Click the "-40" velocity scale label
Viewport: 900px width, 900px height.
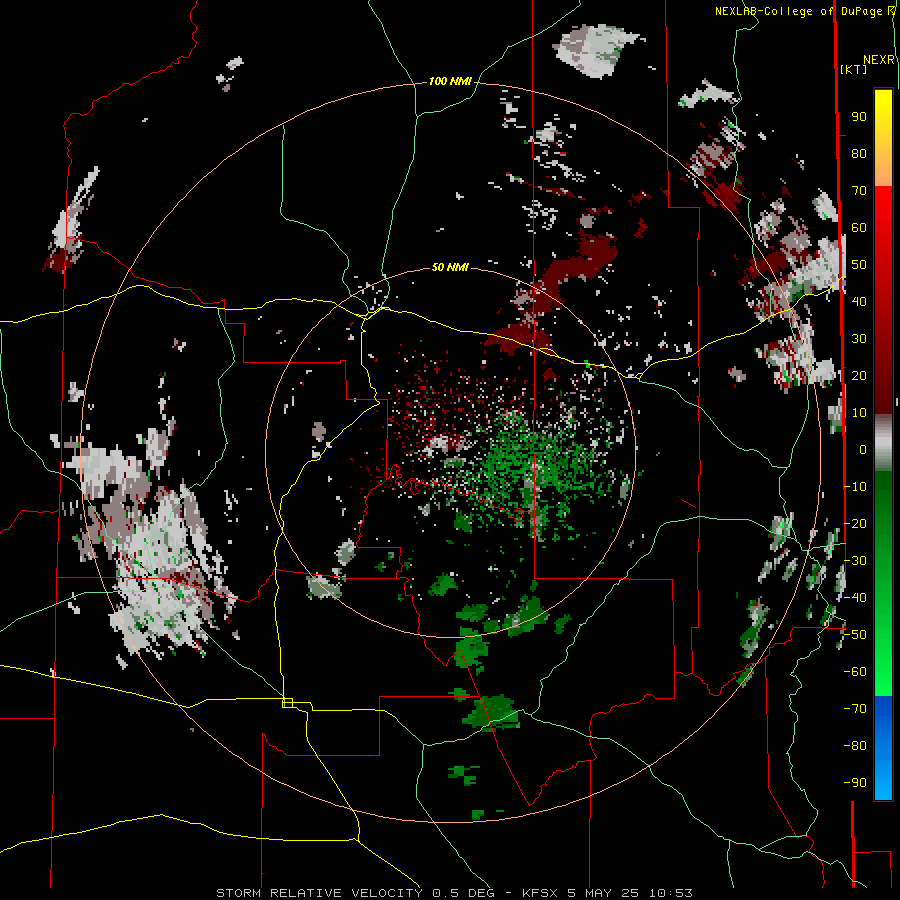[855, 598]
